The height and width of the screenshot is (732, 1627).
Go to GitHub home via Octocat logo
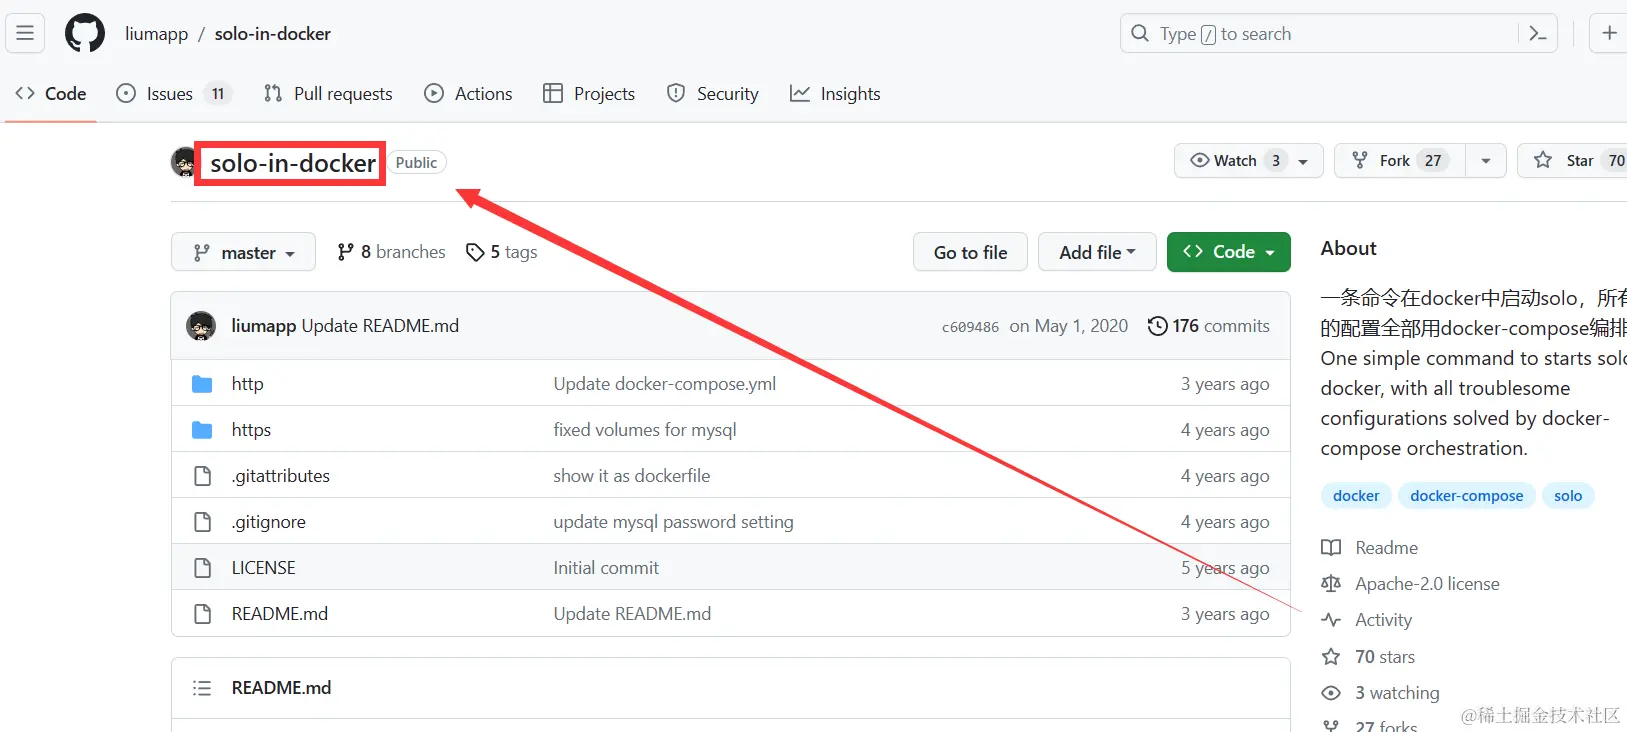pyautogui.click(x=85, y=33)
